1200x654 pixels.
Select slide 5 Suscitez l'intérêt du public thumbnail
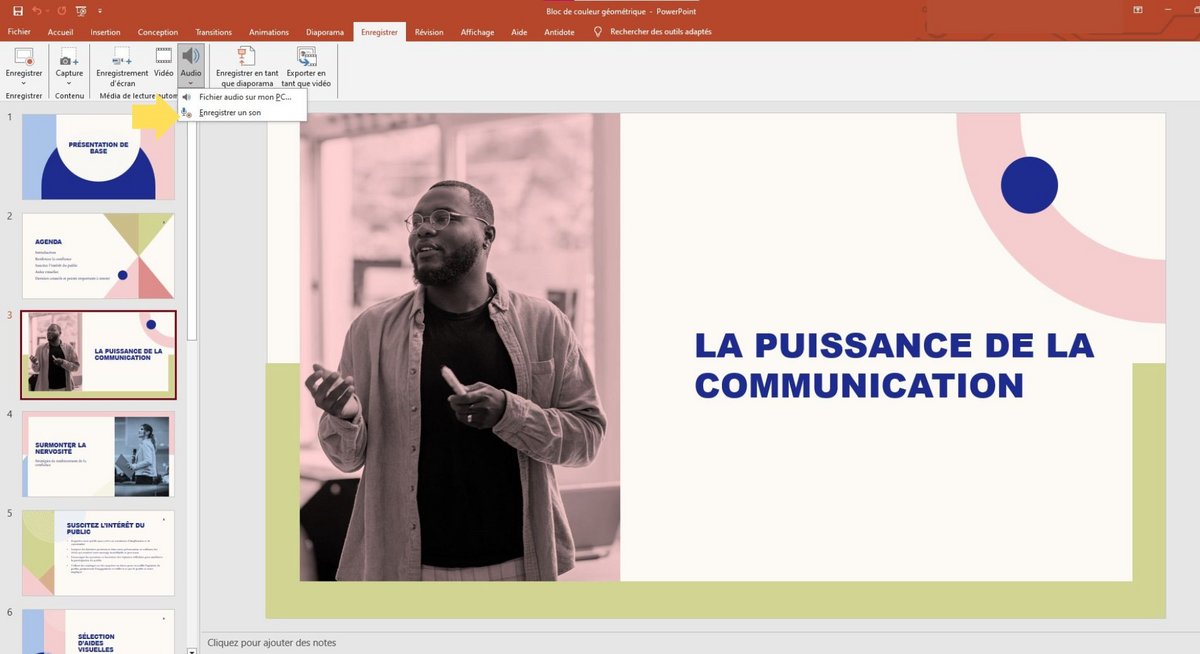[98, 553]
